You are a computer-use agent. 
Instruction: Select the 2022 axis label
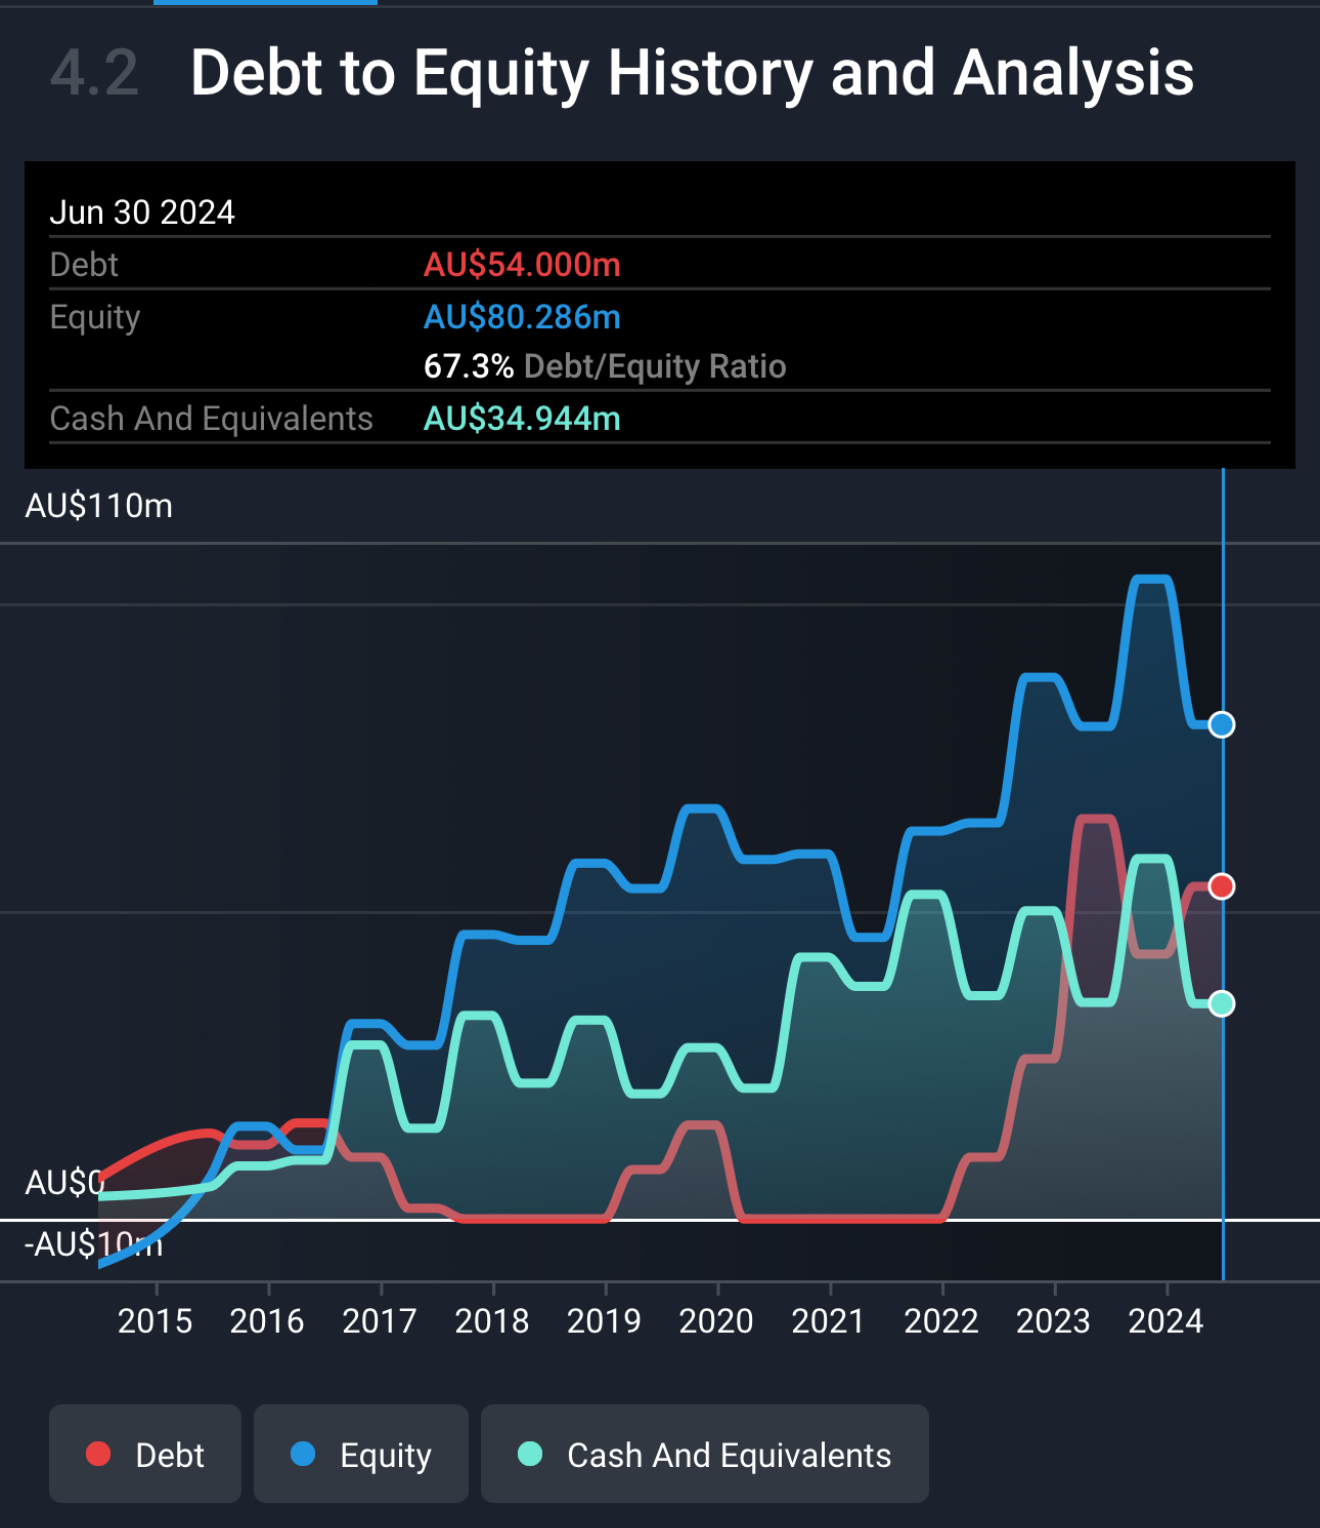[941, 1321]
